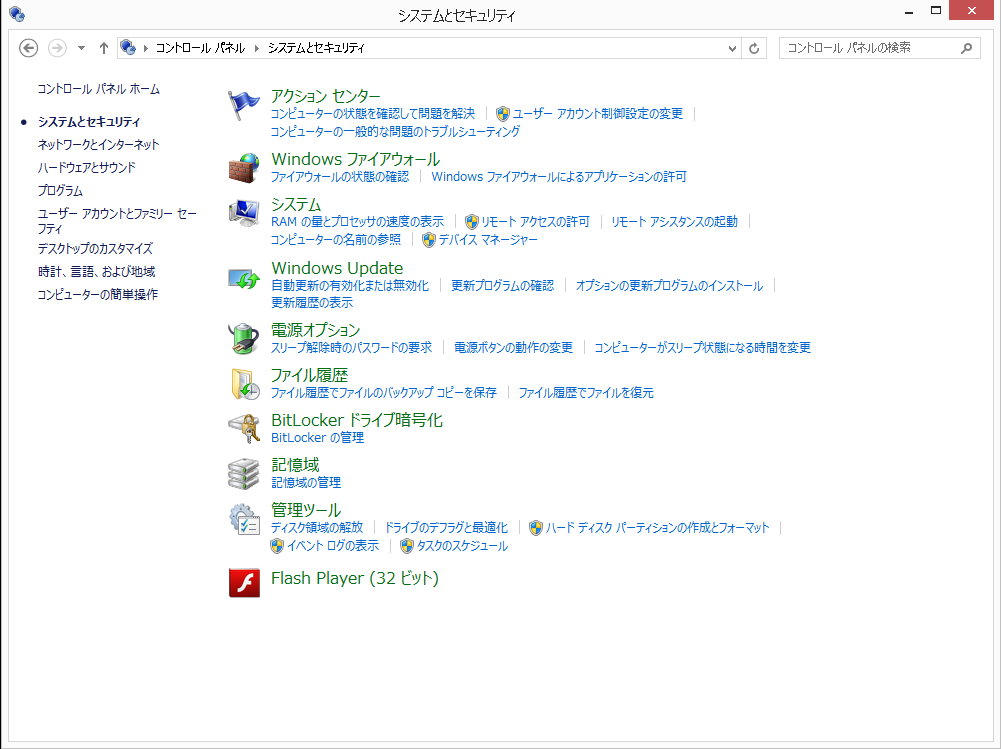
Task: Open the Administrative Tools (管理ツール) gear icon
Action: [244, 519]
